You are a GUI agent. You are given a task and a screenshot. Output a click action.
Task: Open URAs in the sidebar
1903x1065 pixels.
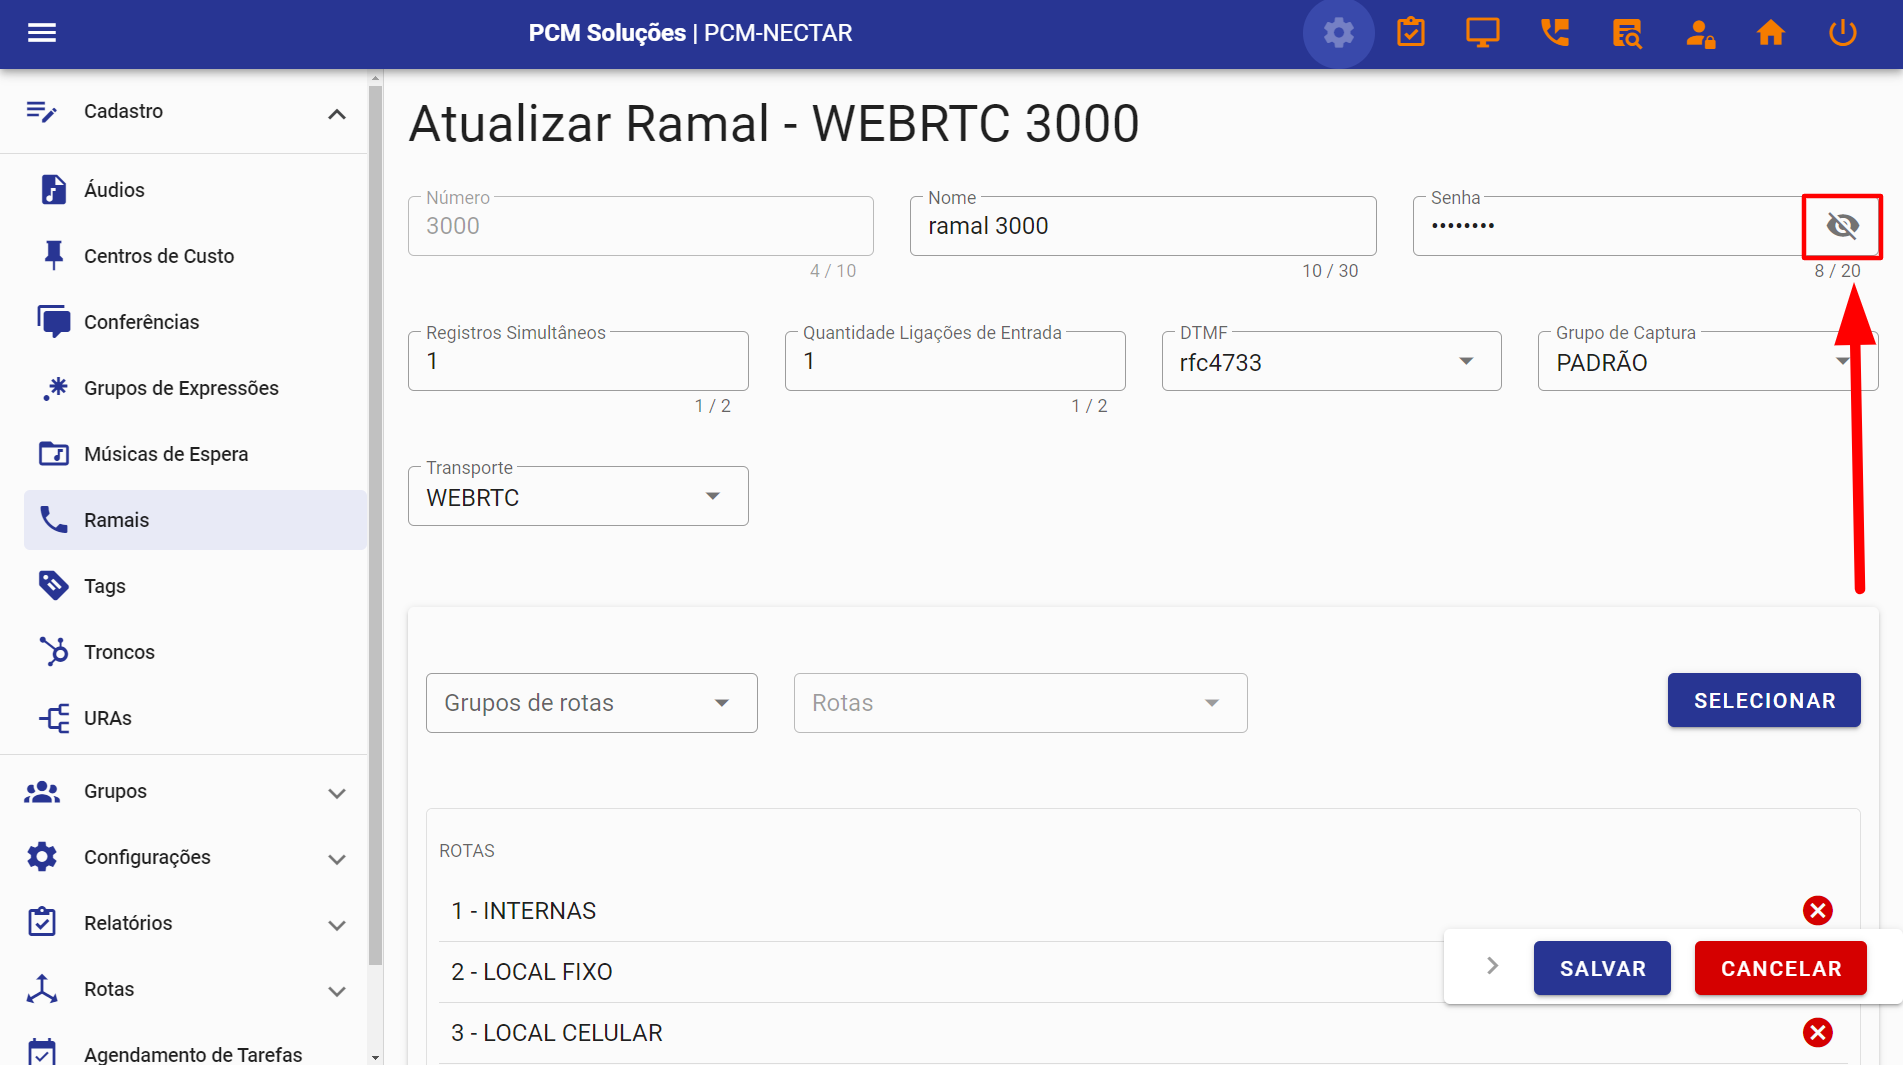pos(196,718)
